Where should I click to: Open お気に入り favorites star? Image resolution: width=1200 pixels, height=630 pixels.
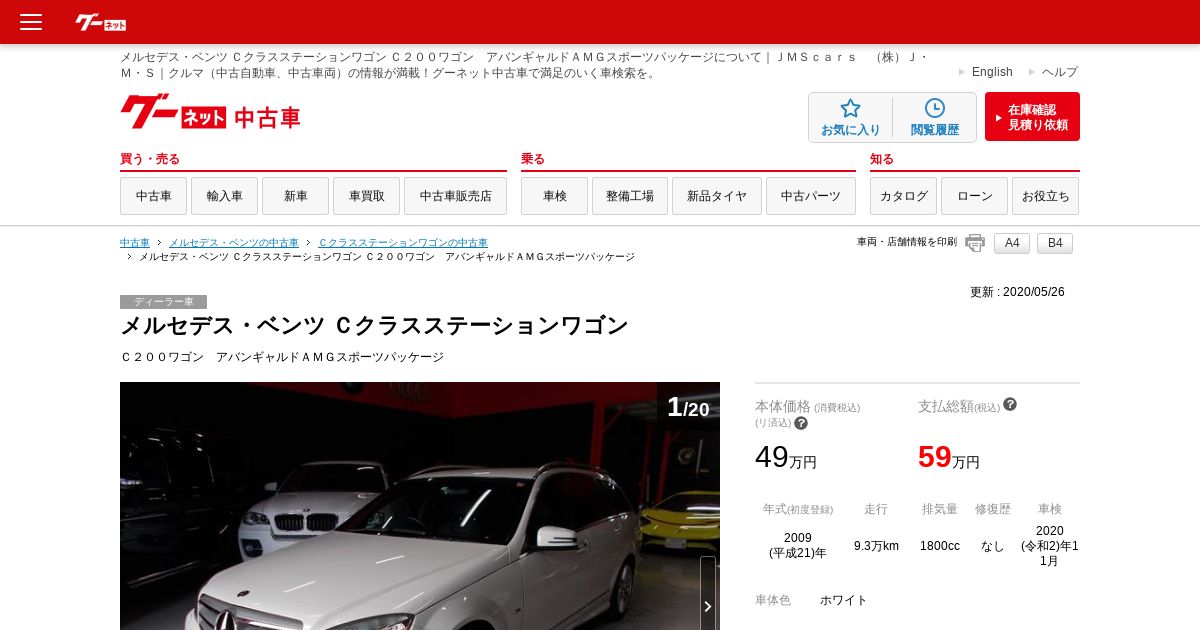851,118
